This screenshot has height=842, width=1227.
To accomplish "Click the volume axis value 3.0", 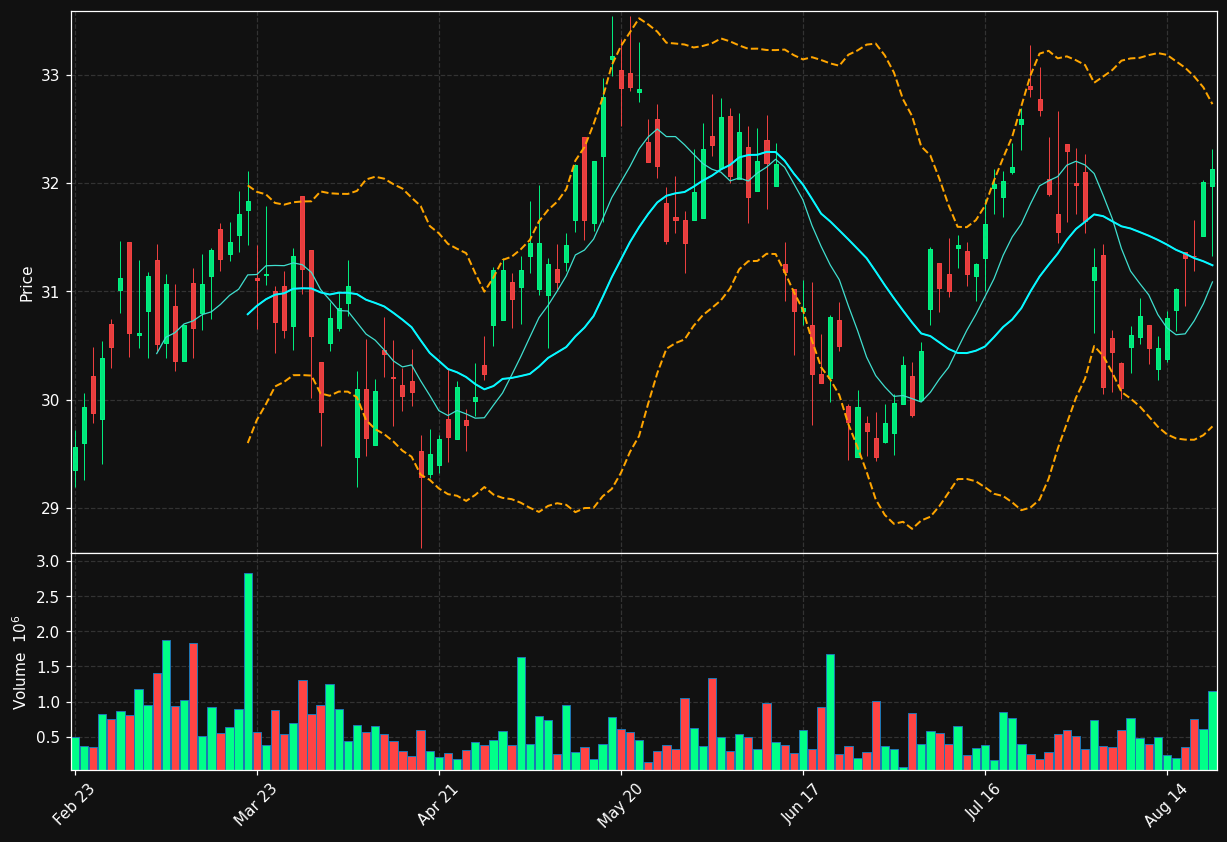I will pyautogui.click(x=50, y=562).
